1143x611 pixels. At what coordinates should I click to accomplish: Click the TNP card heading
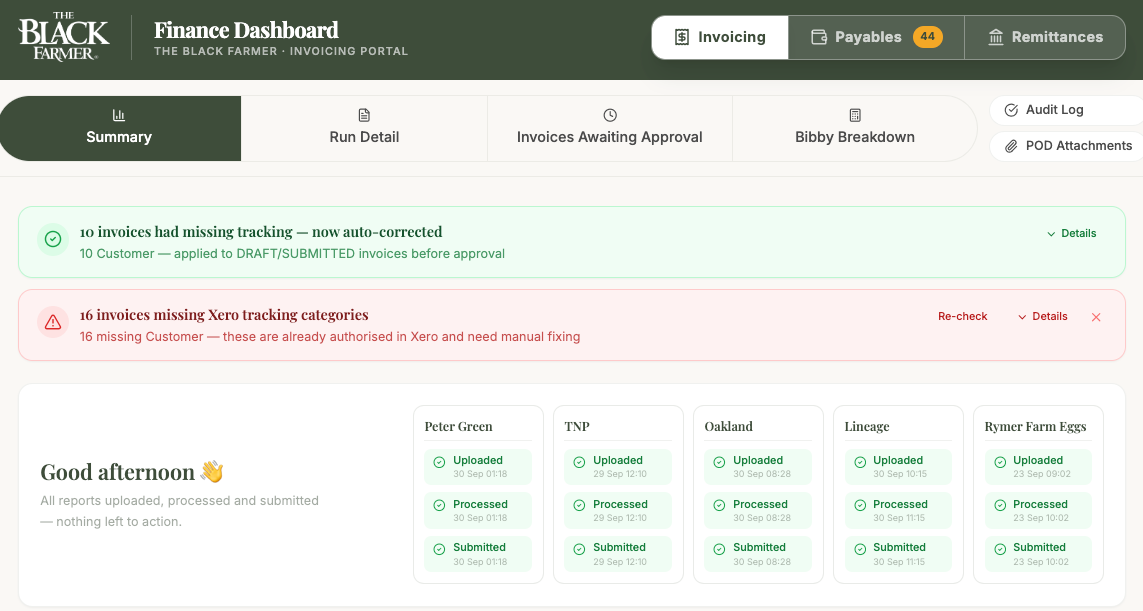(577, 427)
